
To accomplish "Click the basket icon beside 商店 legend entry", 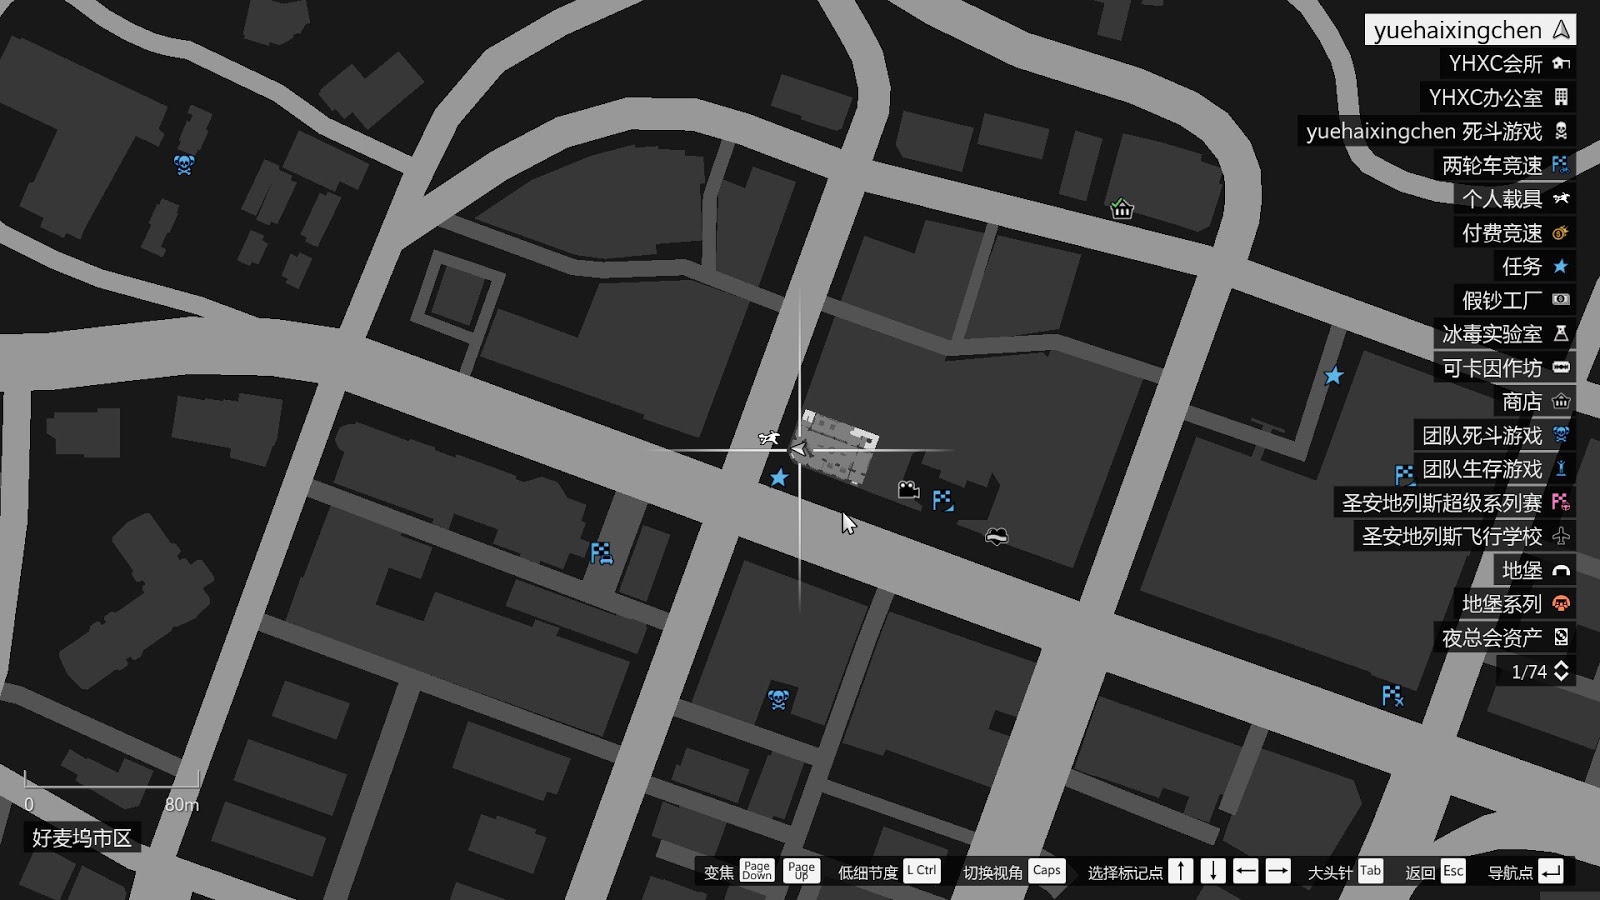I will (1561, 401).
